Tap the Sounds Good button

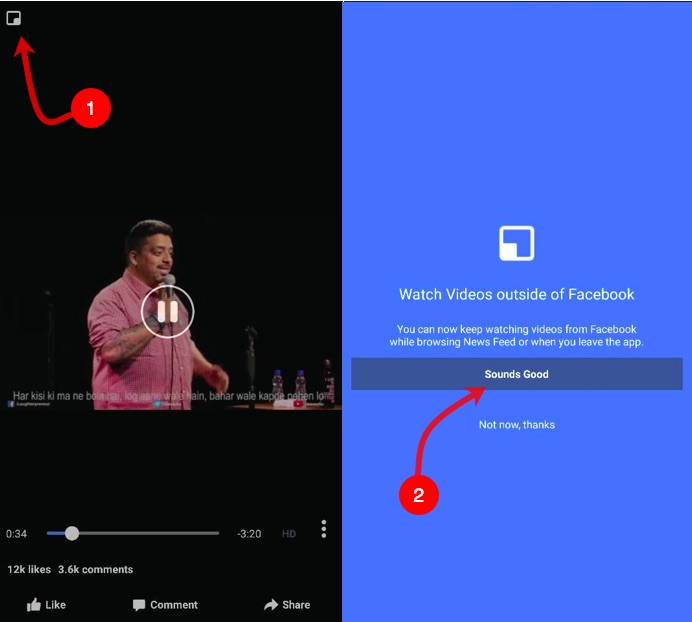(516, 374)
